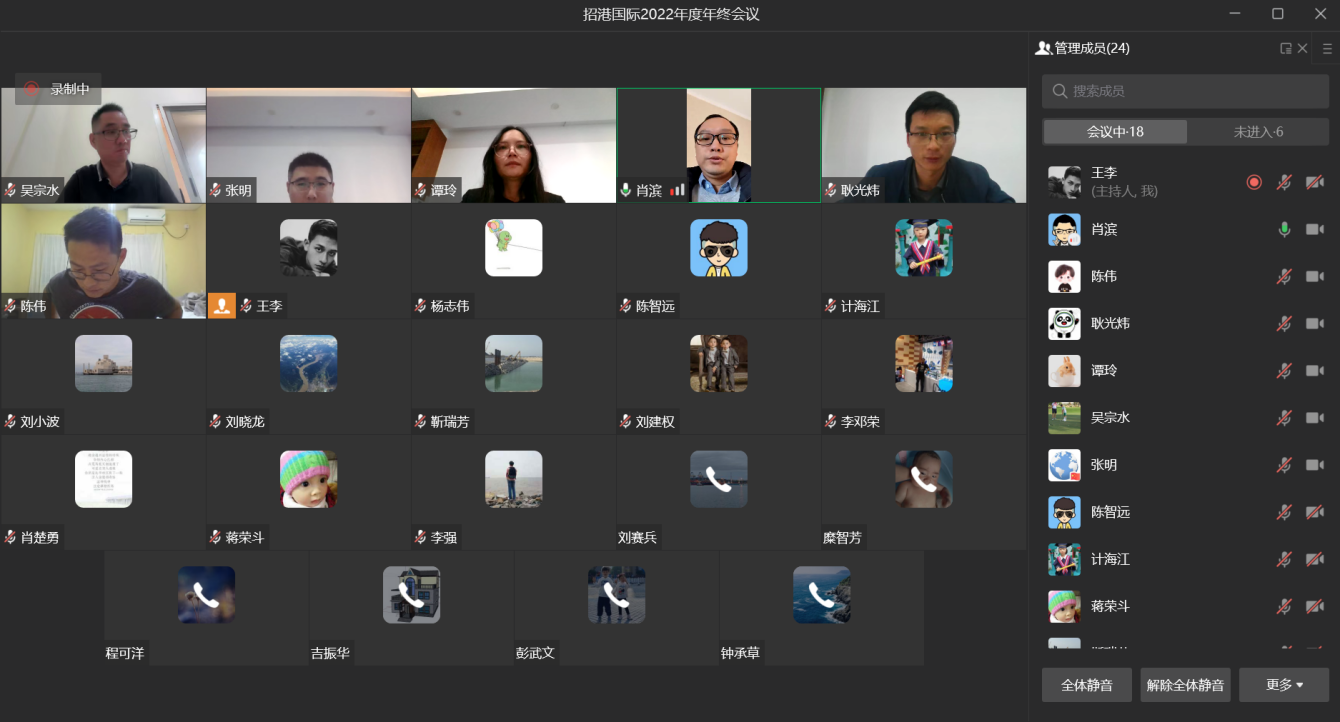Viewport: 1340px width, 722px height.
Task: Select 耿光炜's video thumbnail
Action: 924,145
